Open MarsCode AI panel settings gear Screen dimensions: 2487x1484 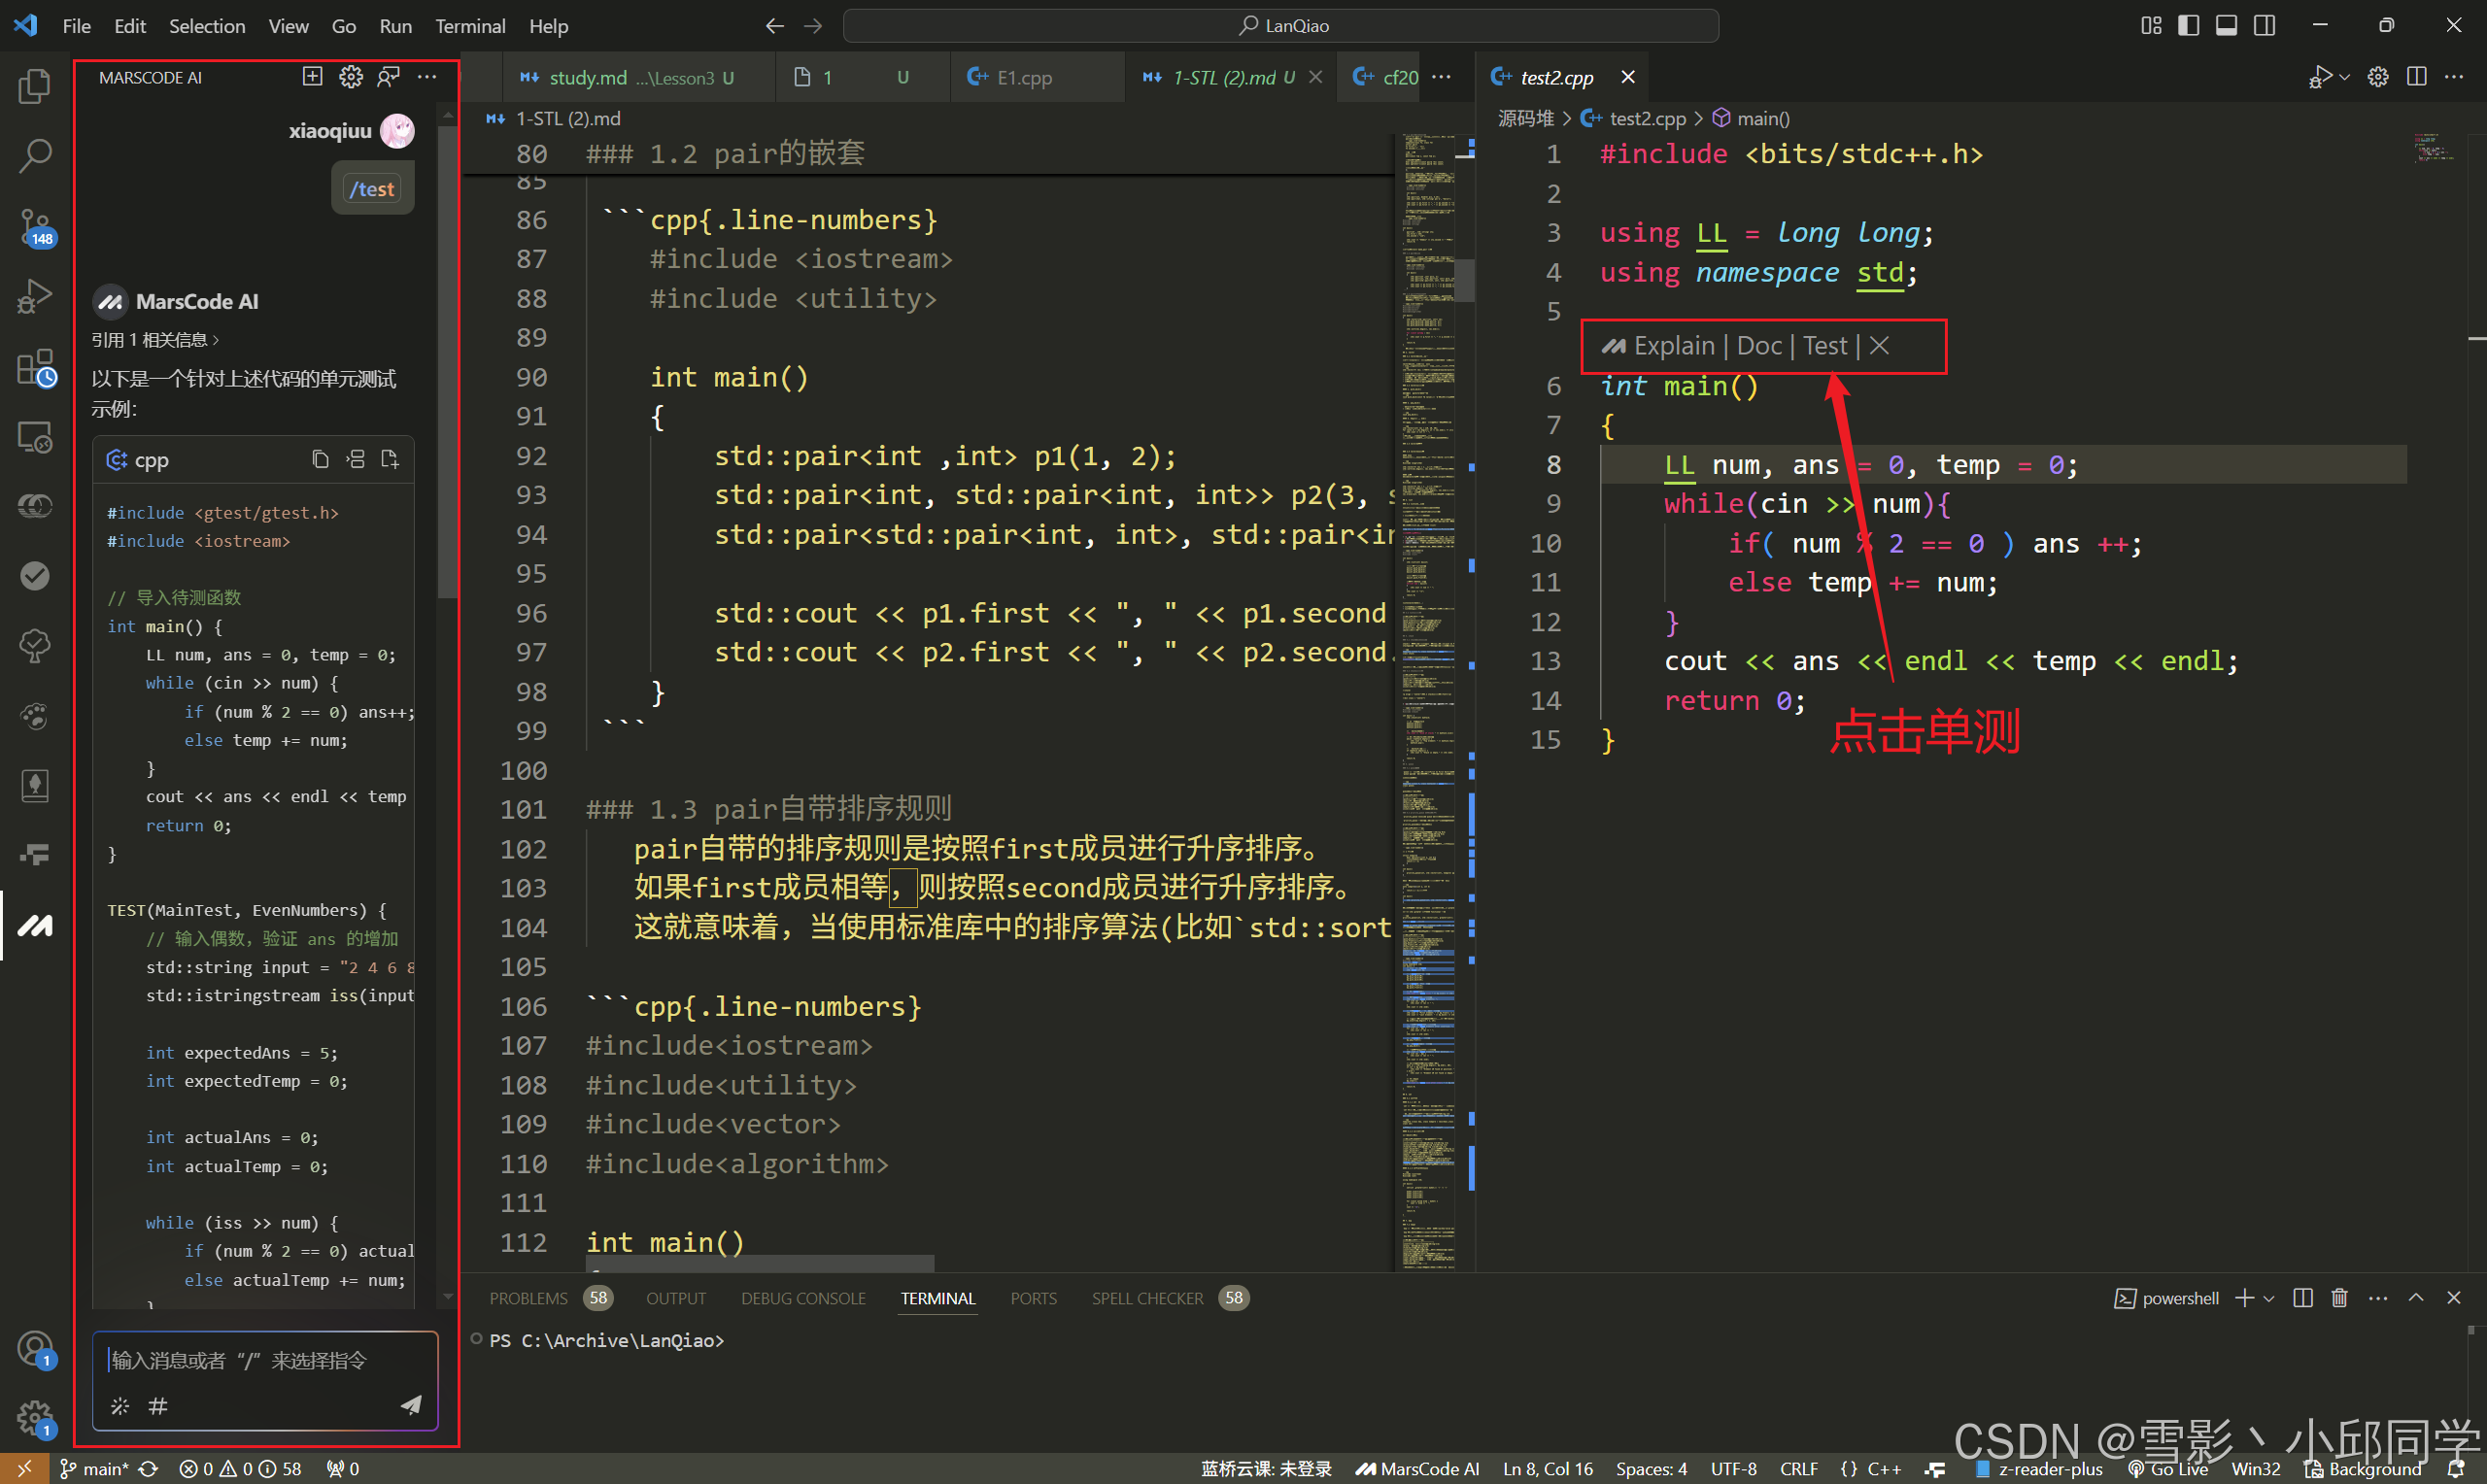click(x=350, y=77)
